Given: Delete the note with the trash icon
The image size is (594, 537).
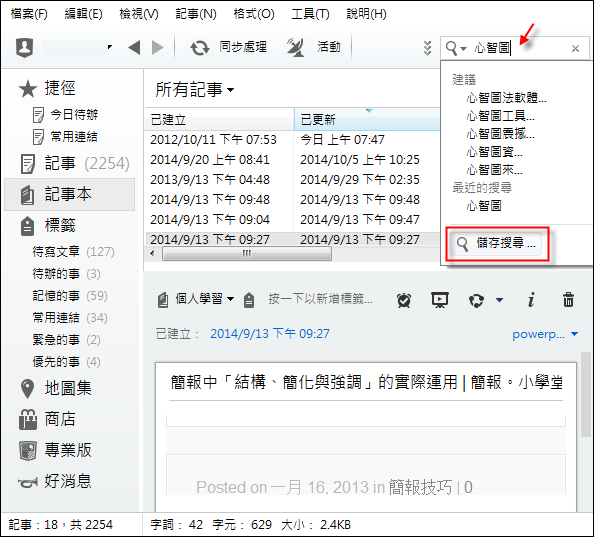Looking at the screenshot, I should tap(568, 300).
